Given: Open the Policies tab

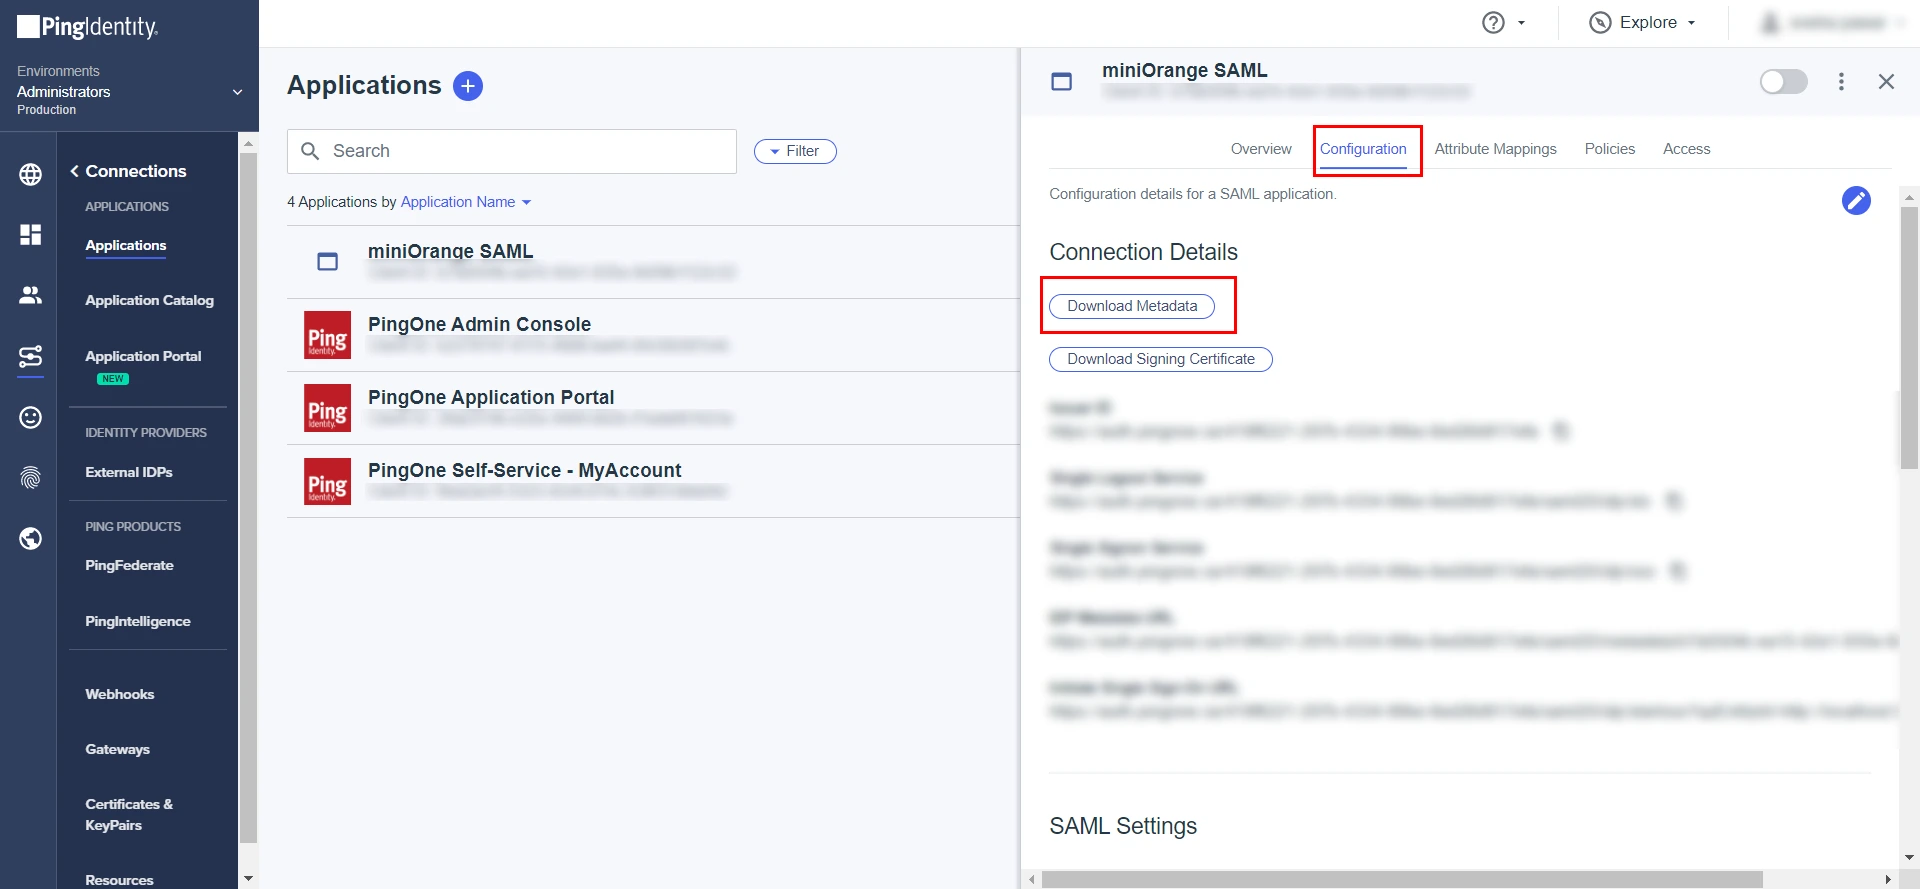Looking at the screenshot, I should [x=1609, y=149].
